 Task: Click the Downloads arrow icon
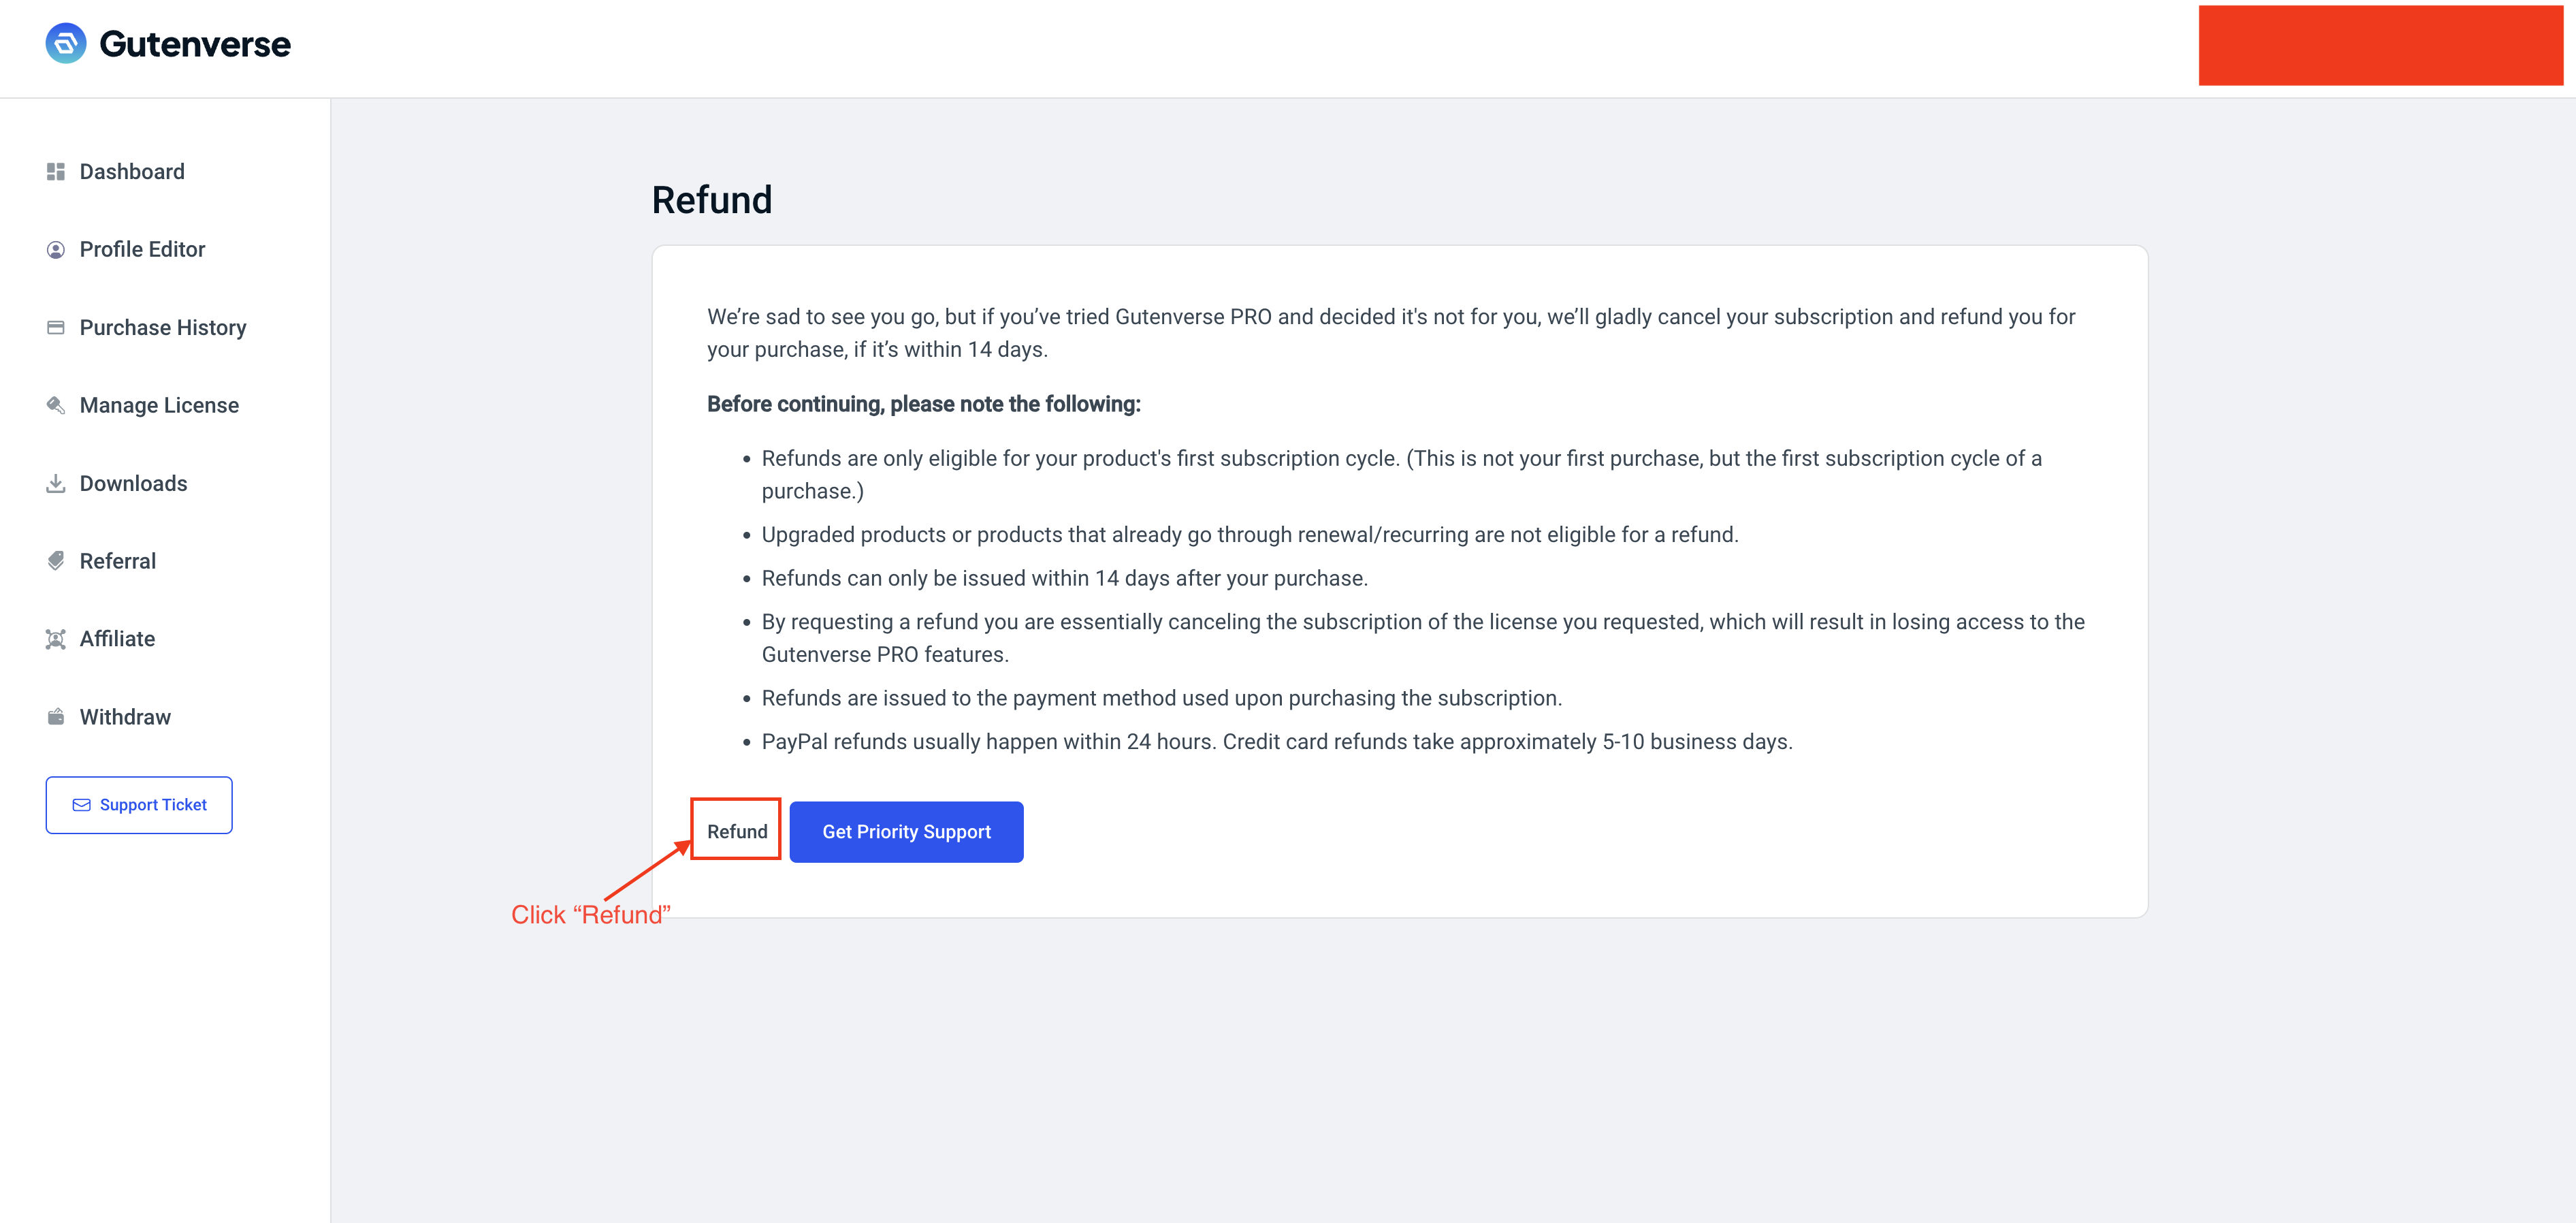(56, 484)
